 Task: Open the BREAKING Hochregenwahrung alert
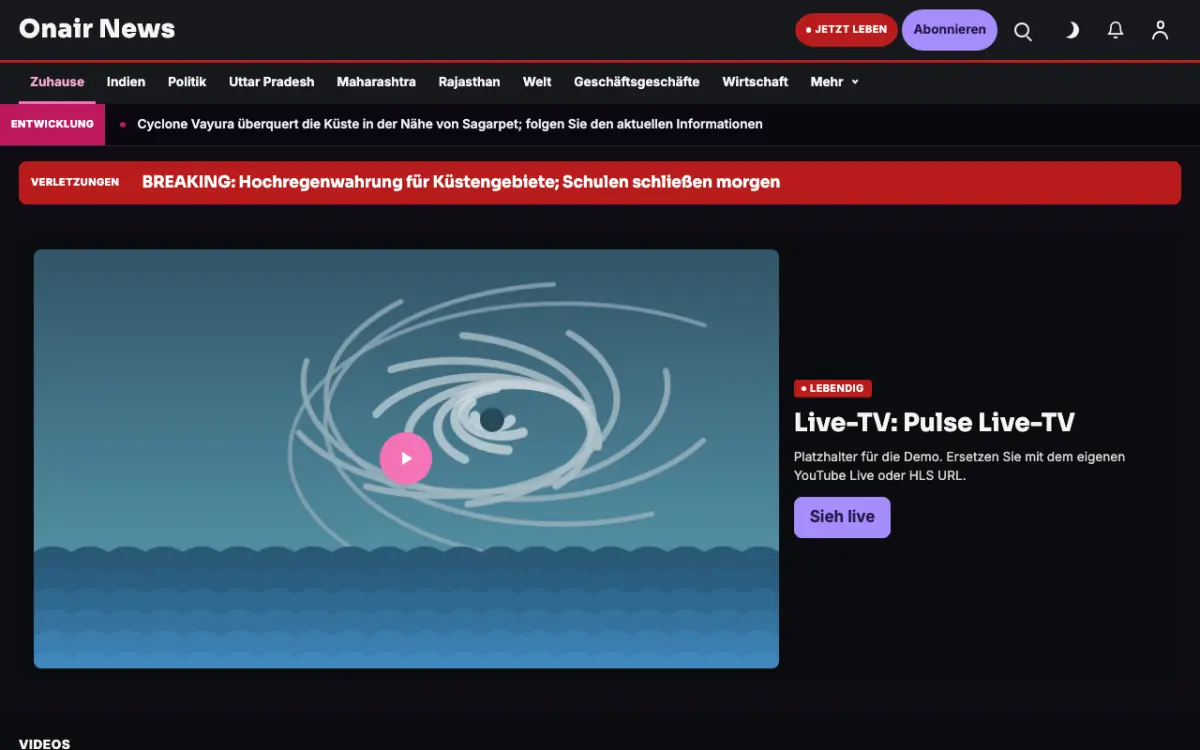(x=461, y=182)
